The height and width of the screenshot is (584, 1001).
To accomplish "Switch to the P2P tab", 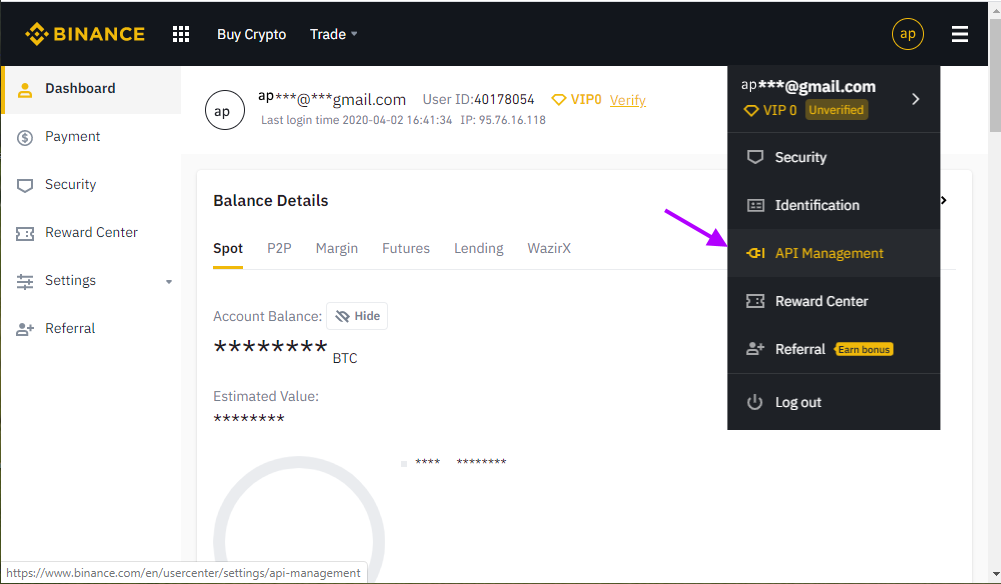I will (279, 248).
